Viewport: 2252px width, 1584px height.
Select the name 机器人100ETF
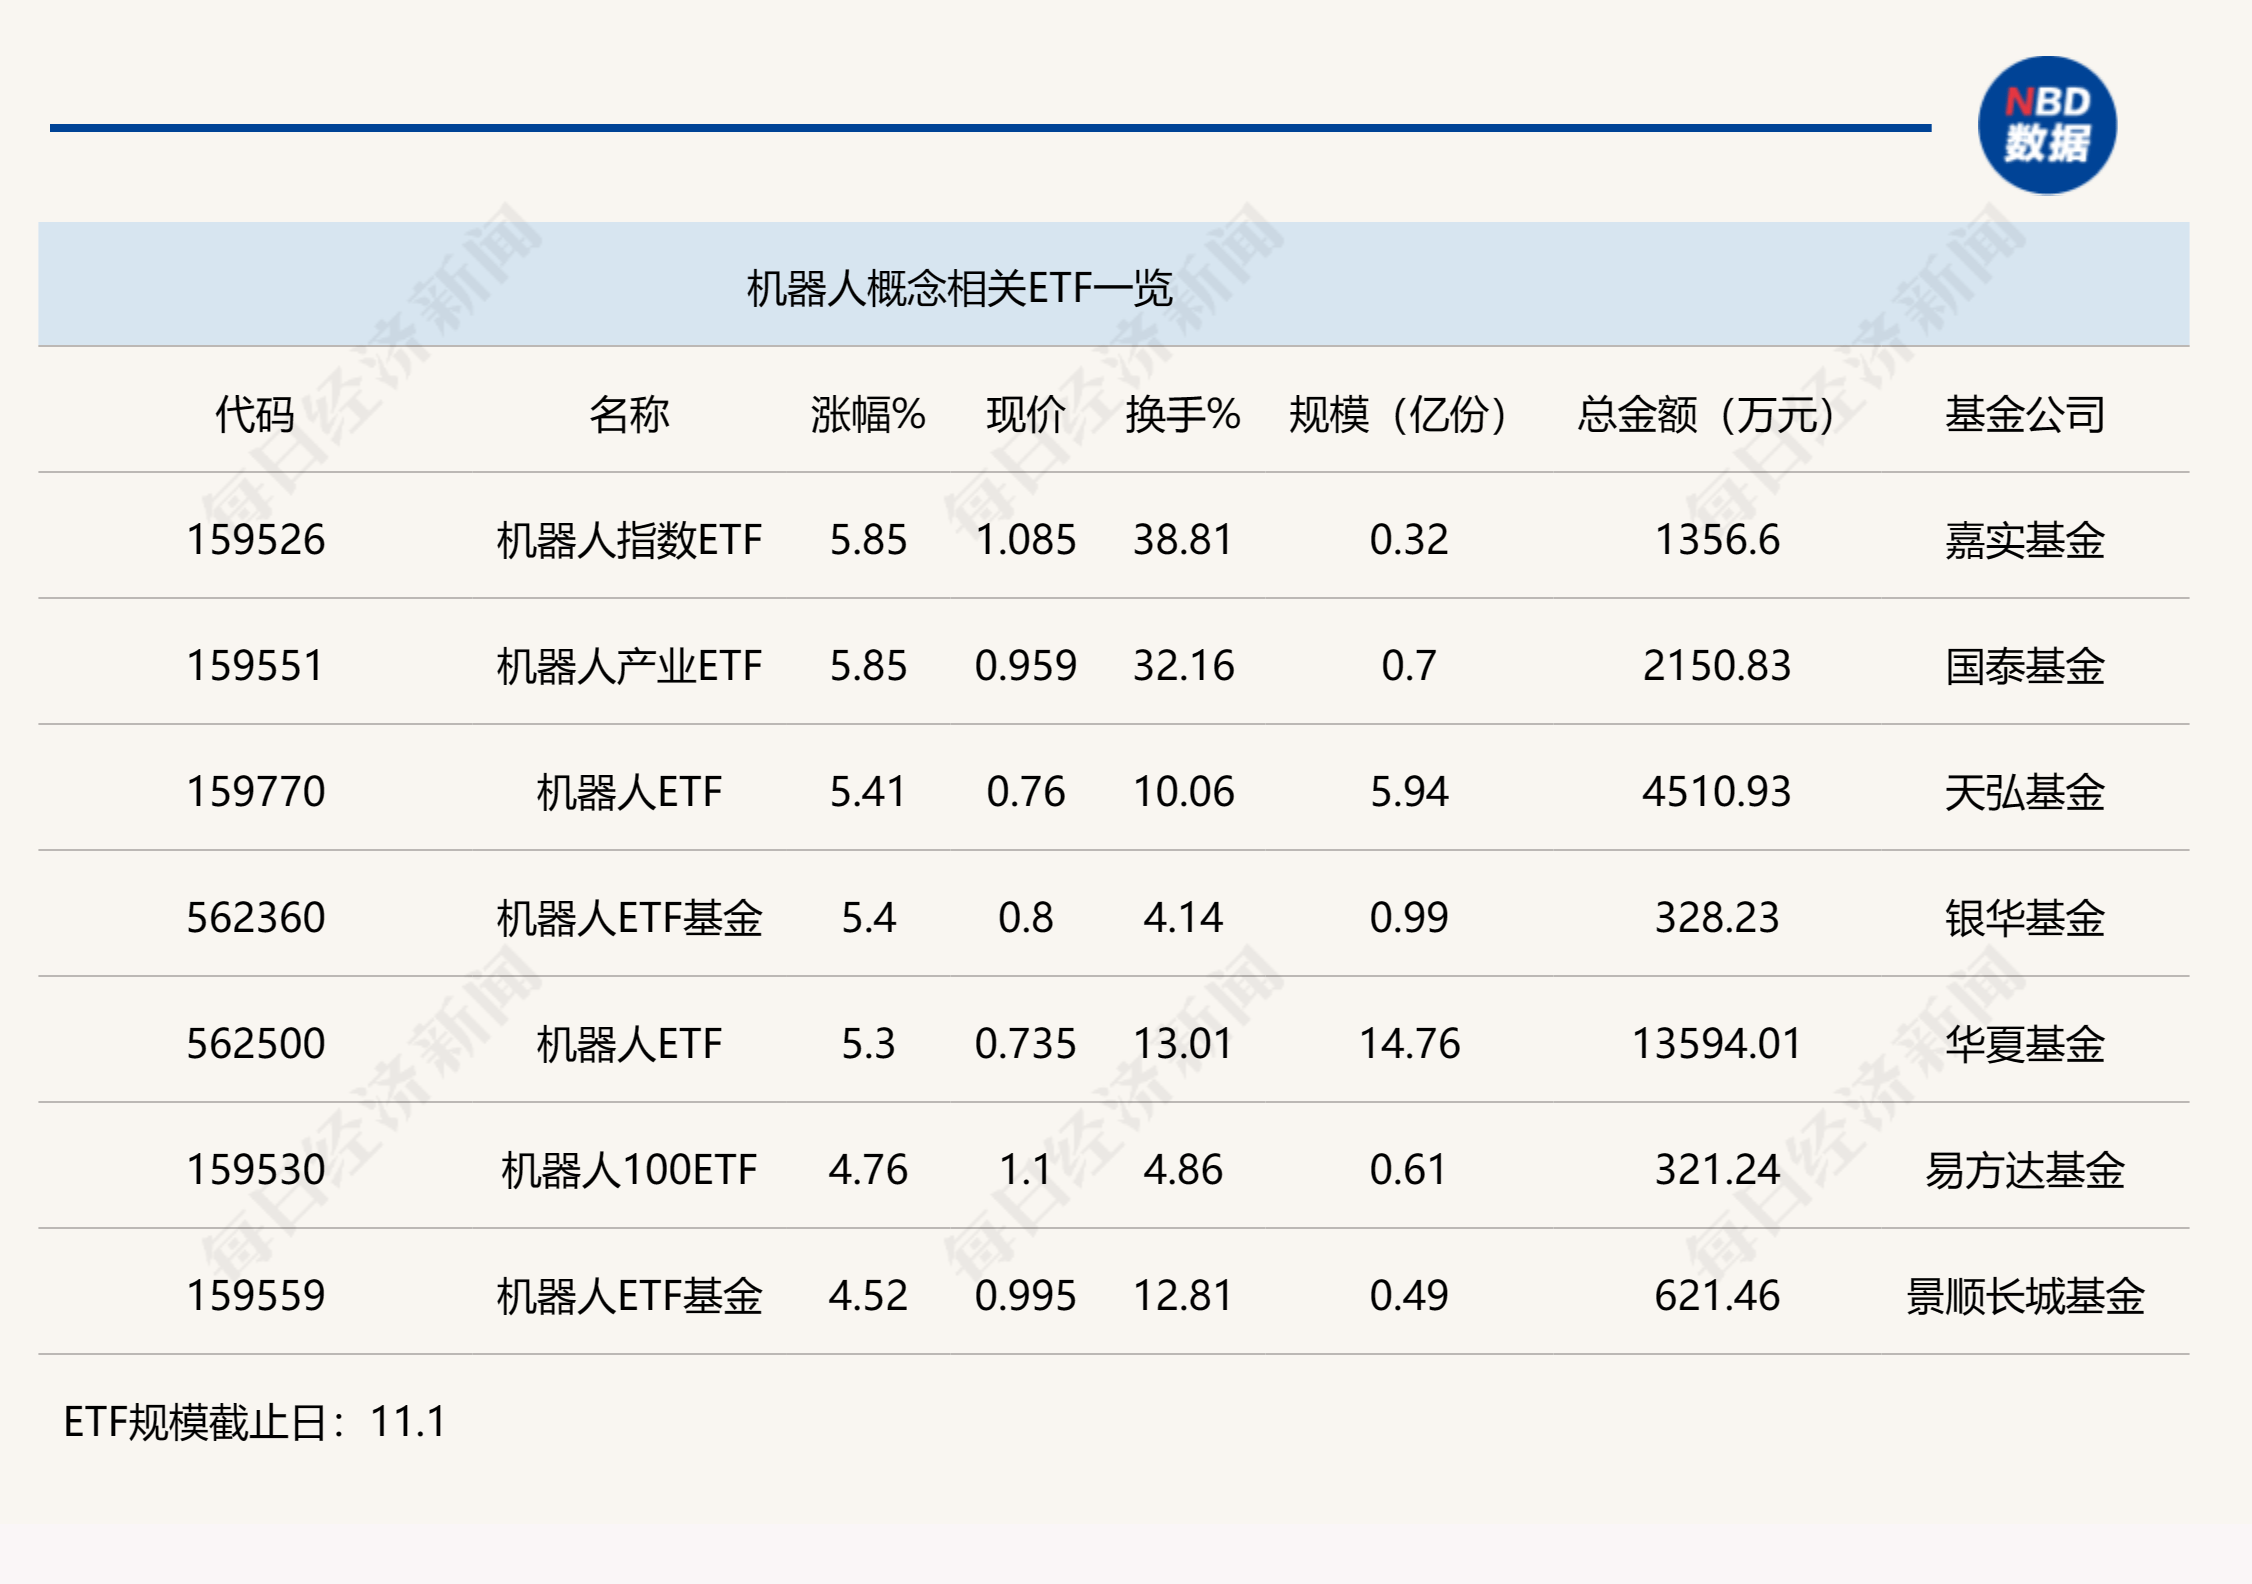629,1170
